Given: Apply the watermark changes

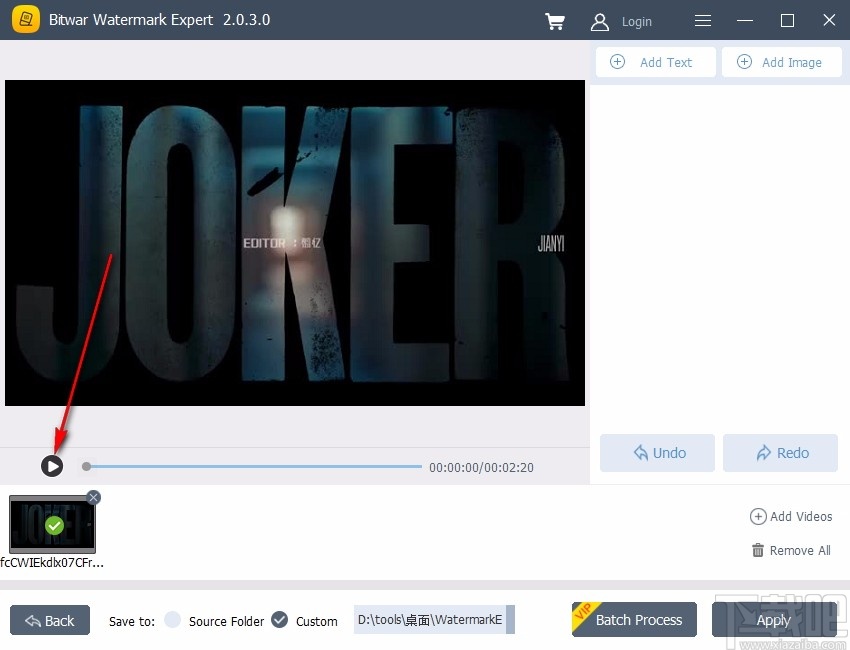Looking at the screenshot, I should pos(775,619).
